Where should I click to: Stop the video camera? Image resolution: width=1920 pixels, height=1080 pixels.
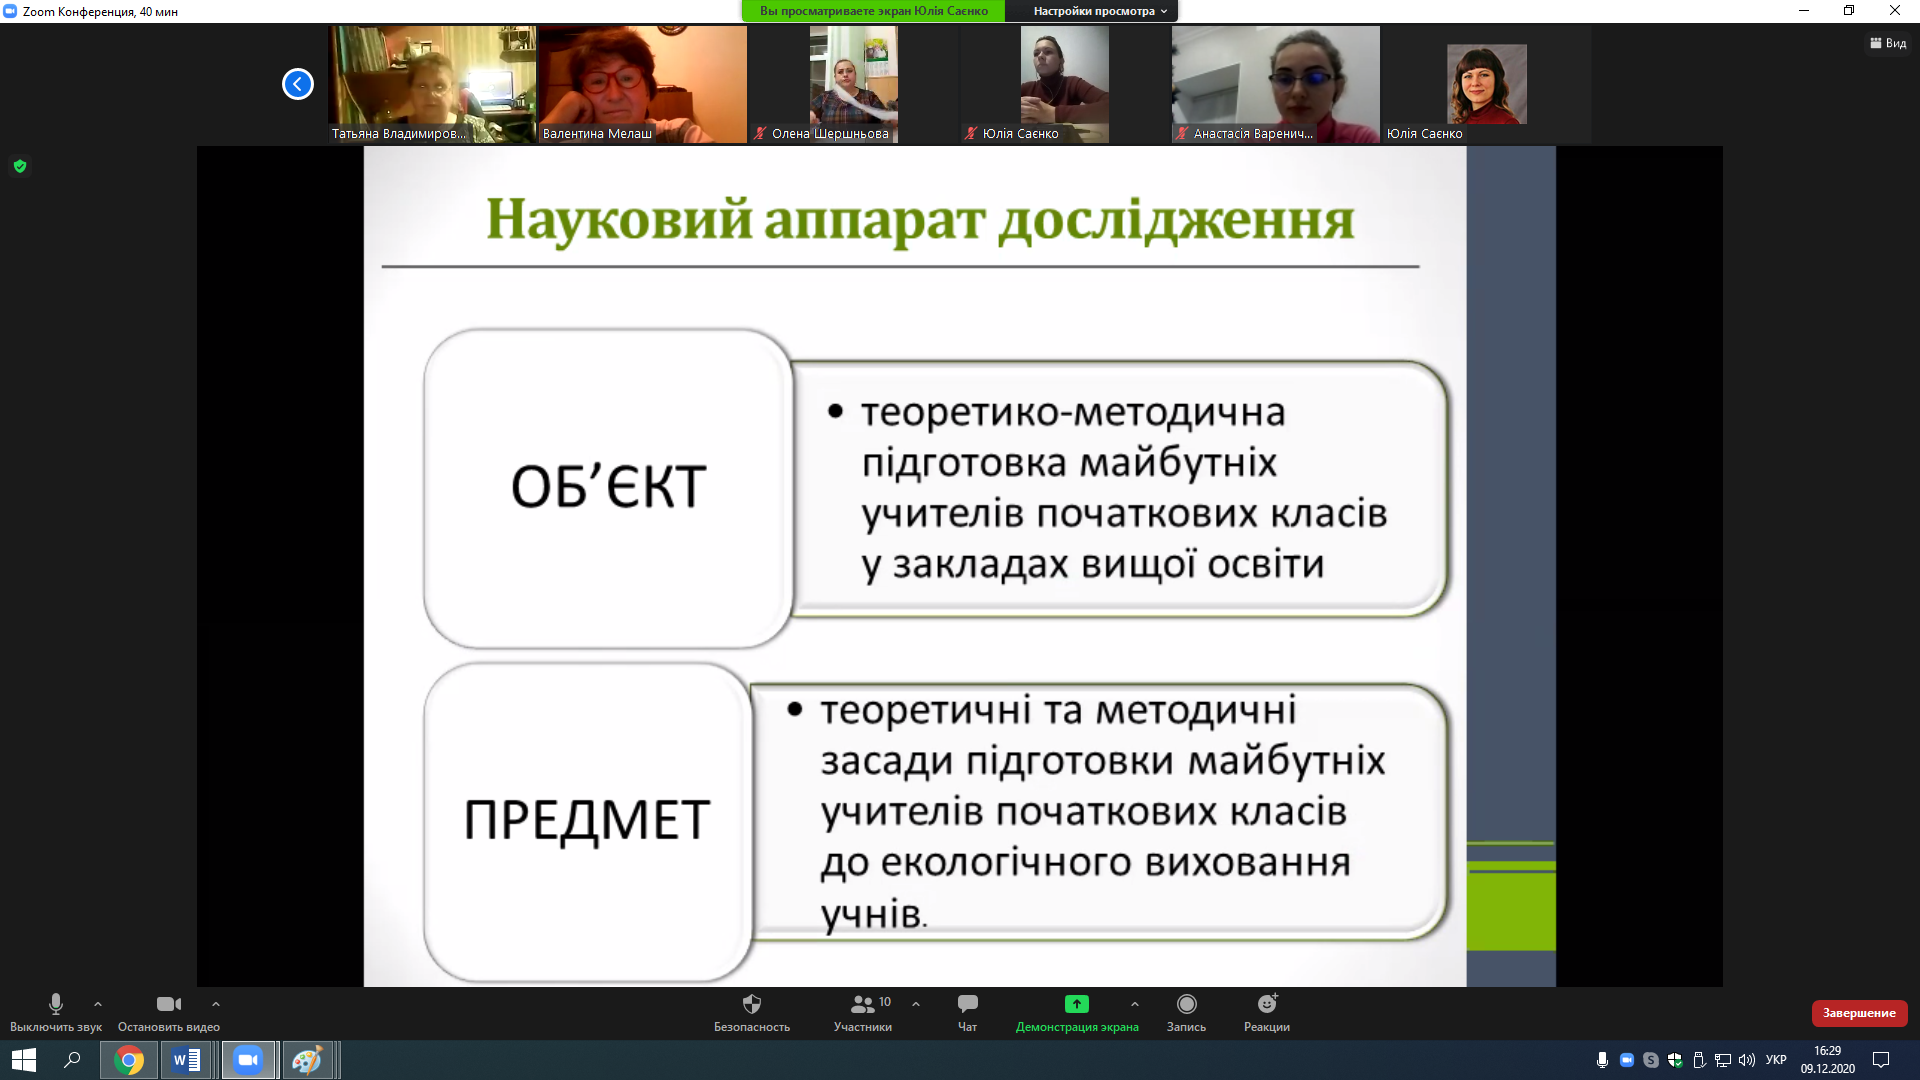coord(168,1004)
